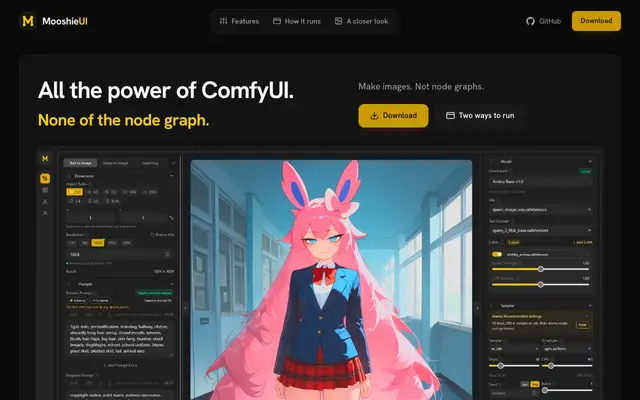Collapse the Dimensions section chevron
The image size is (640, 400).
(171, 176)
